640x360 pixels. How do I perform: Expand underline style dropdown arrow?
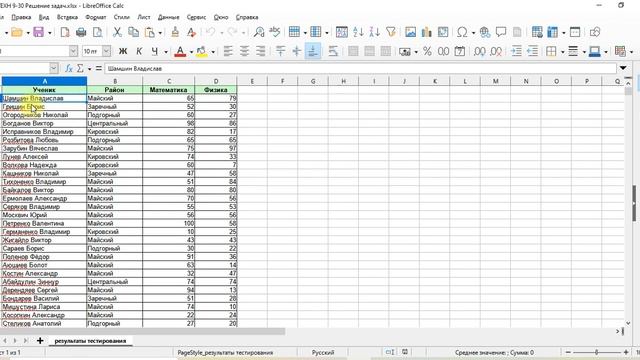[x=166, y=52]
